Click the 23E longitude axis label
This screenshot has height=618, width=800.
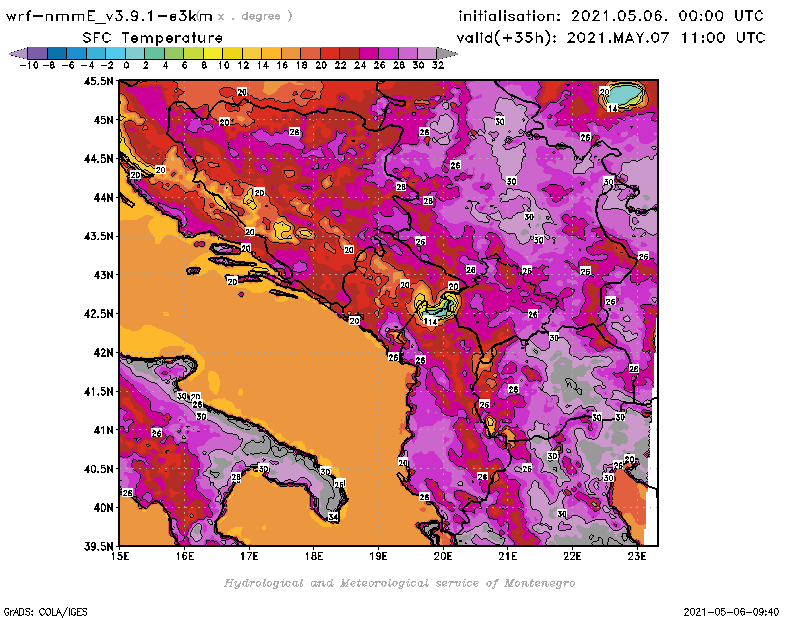click(636, 555)
